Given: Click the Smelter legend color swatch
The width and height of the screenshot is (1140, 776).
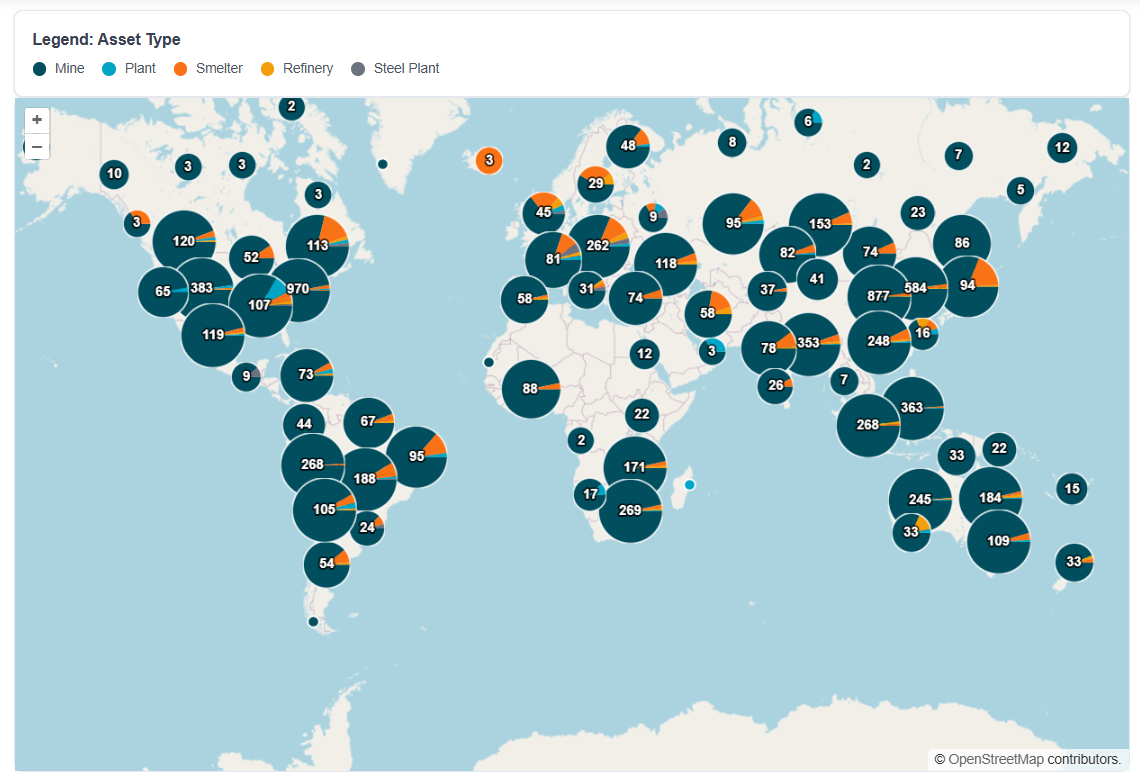Looking at the screenshot, I should [180, 68].
